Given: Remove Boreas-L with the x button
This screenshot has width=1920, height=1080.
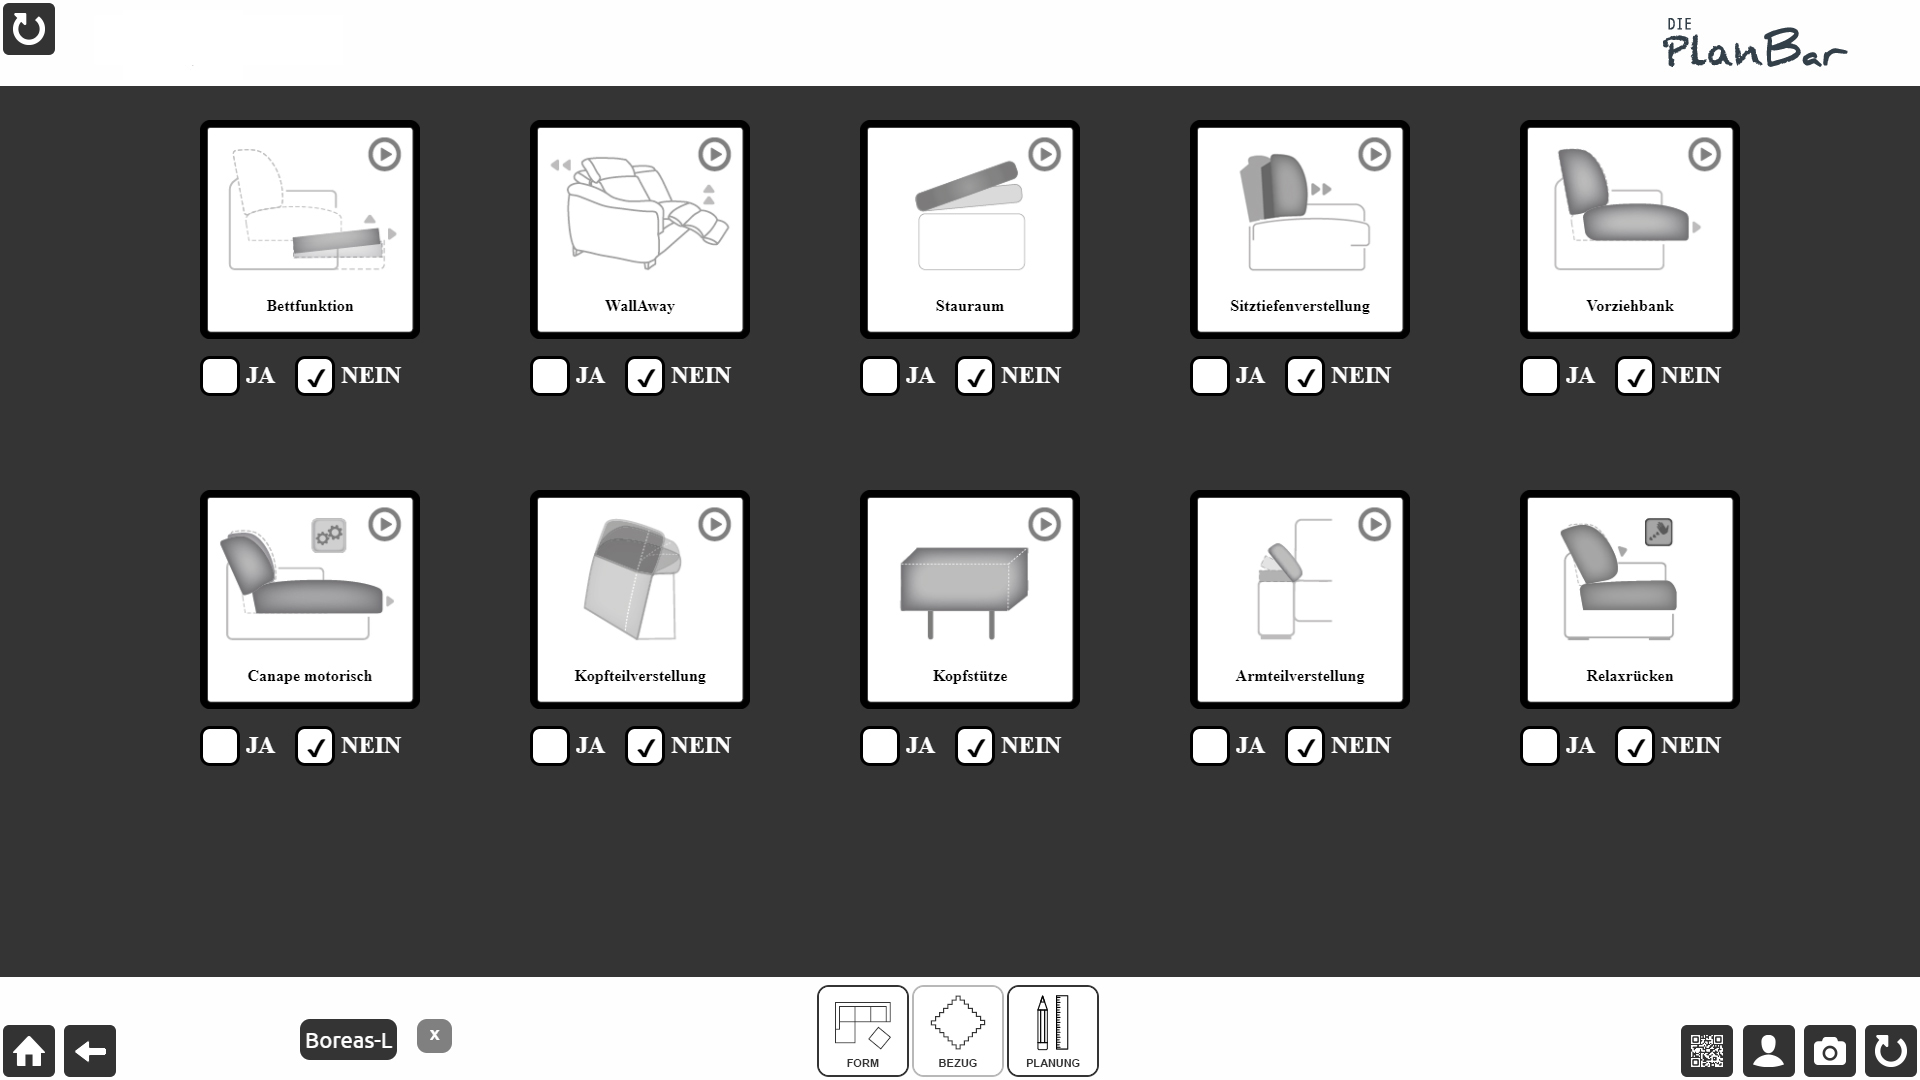Looking at the screenshot, I should 434,1036.
